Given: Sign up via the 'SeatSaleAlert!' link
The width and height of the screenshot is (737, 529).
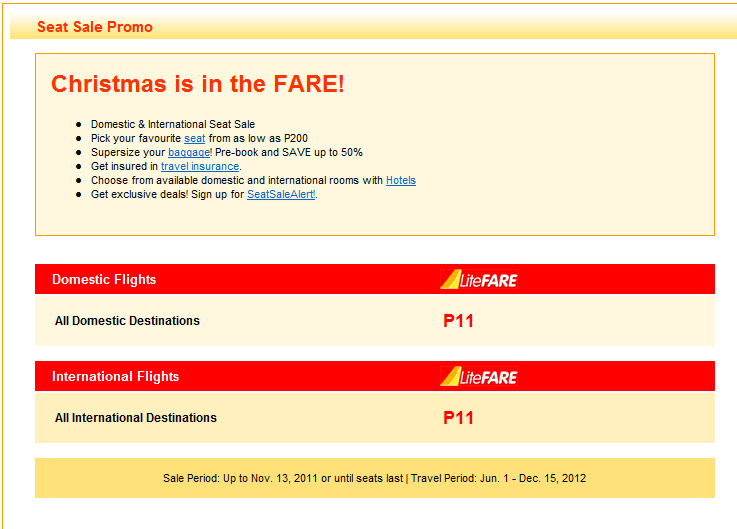Looking at the screenshot, I should pos(281,194).
